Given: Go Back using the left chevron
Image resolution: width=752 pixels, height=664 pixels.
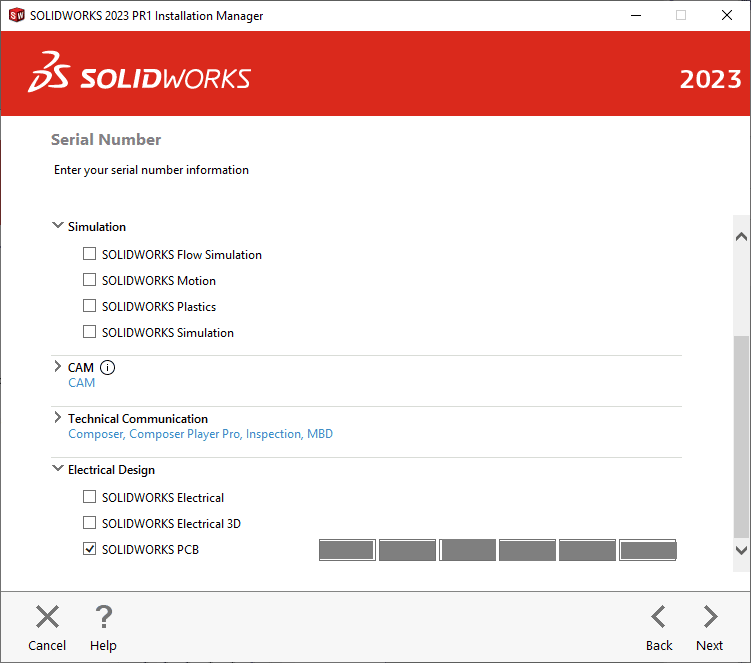Looking at the screenshot, I should click(x=658, y=617).
